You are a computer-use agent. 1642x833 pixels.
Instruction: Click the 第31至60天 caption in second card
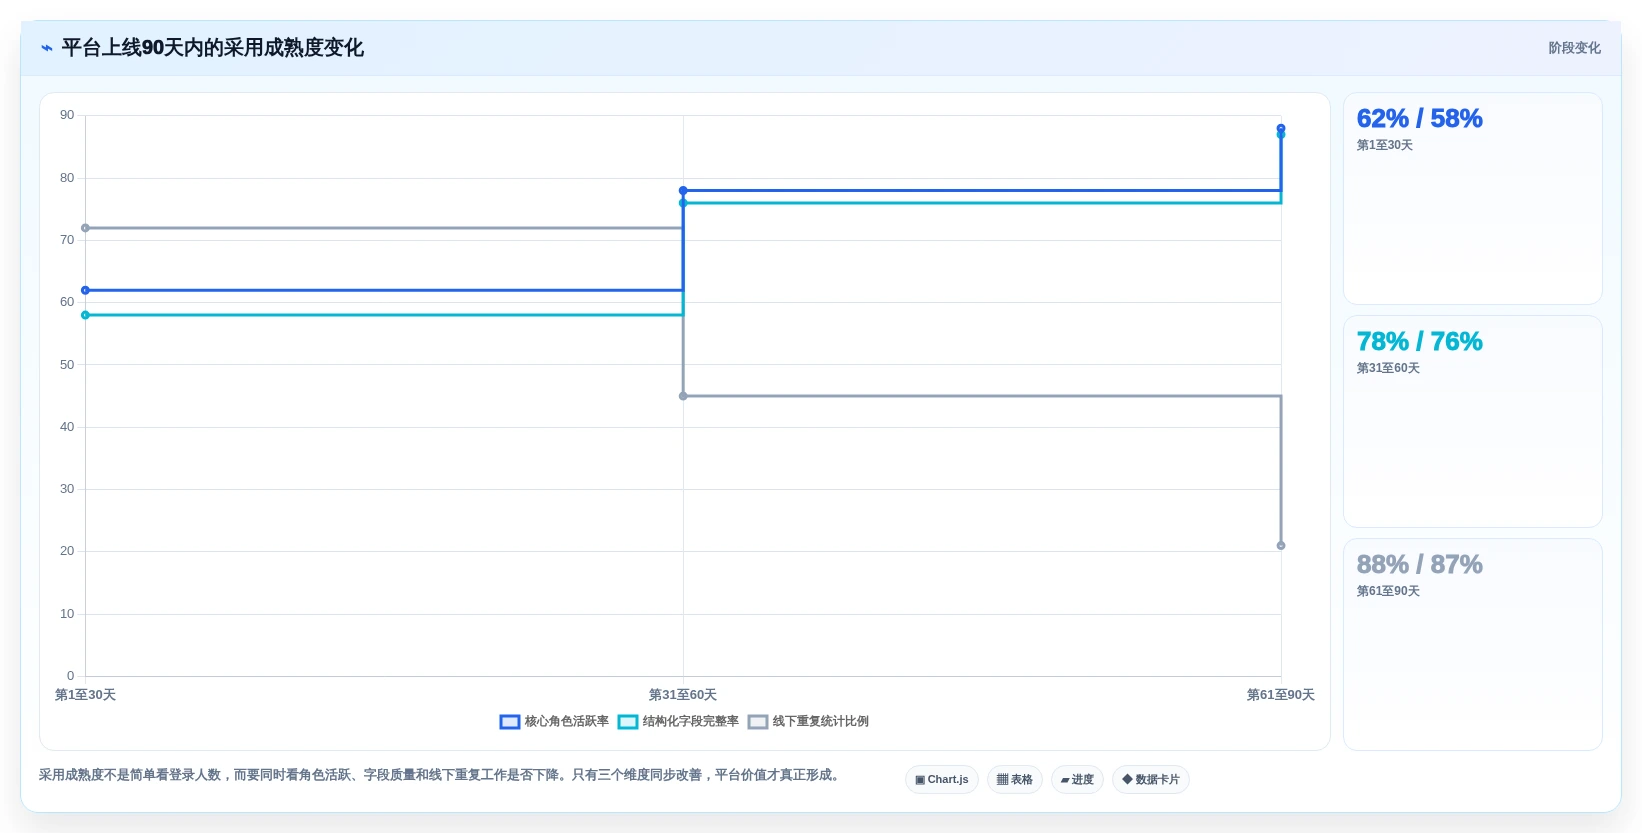point(1388,369)
